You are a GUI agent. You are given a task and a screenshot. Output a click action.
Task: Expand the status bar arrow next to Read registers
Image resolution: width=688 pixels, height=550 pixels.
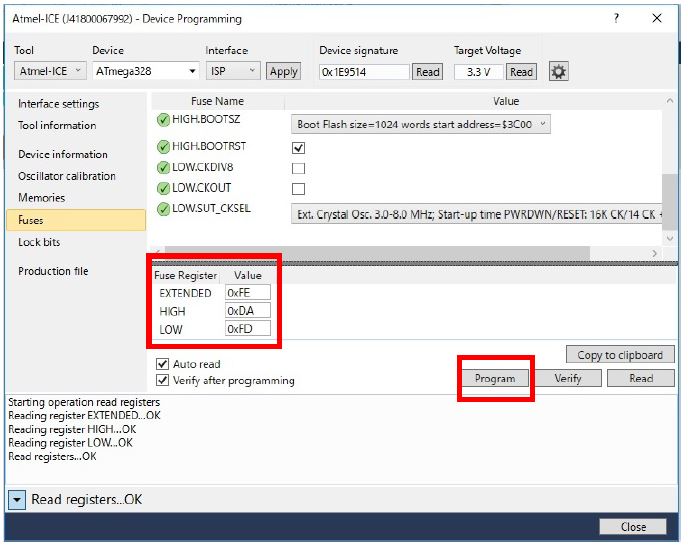(x=17, y=499)
